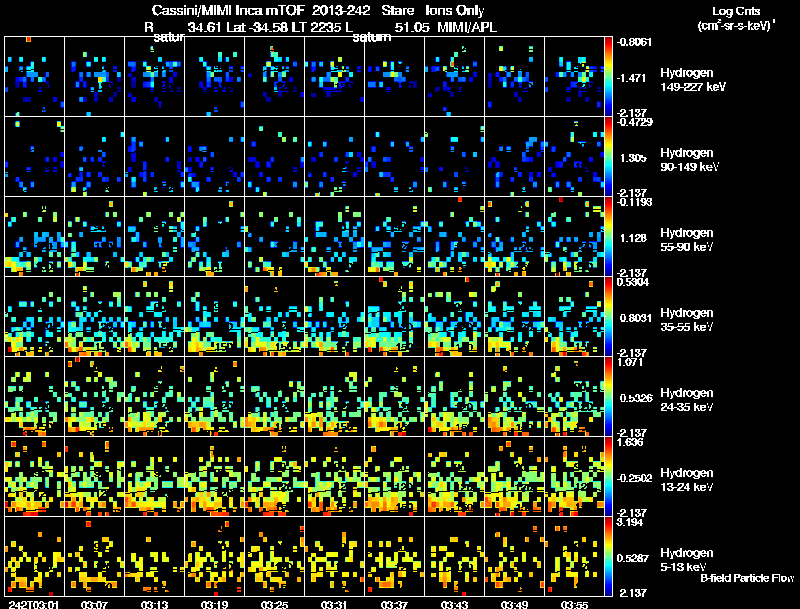Click the 'Hydrogen 5-13 keV' row label
This screenshot has width=800, height=609.
click(x=687, y=560)
